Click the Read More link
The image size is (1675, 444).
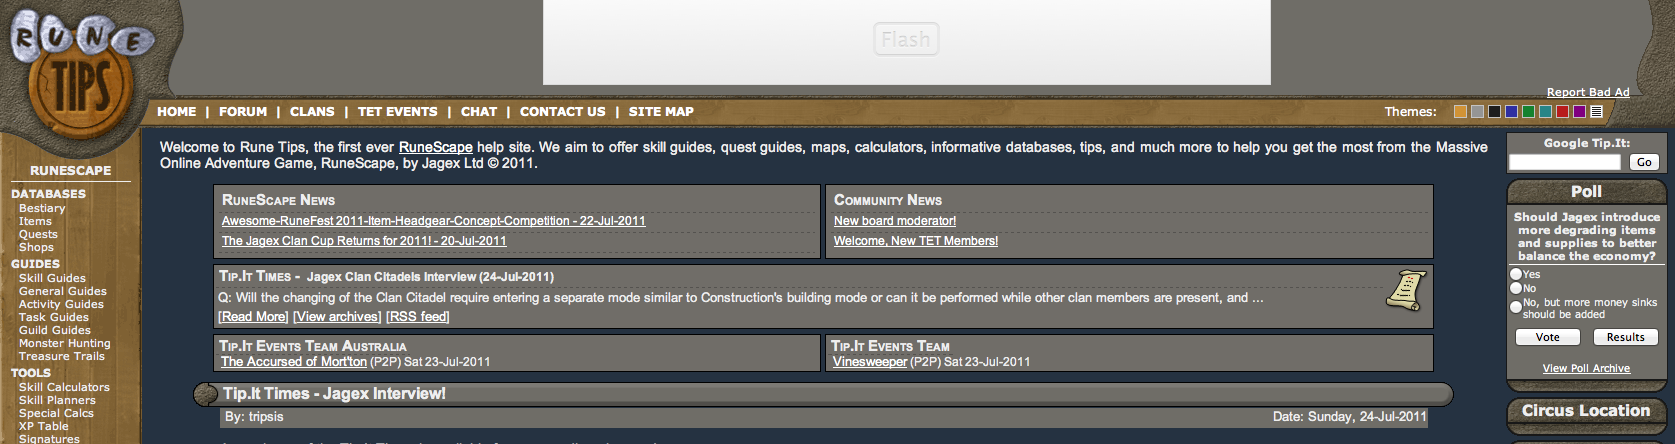pyautogui.click(x=253, y=317)
